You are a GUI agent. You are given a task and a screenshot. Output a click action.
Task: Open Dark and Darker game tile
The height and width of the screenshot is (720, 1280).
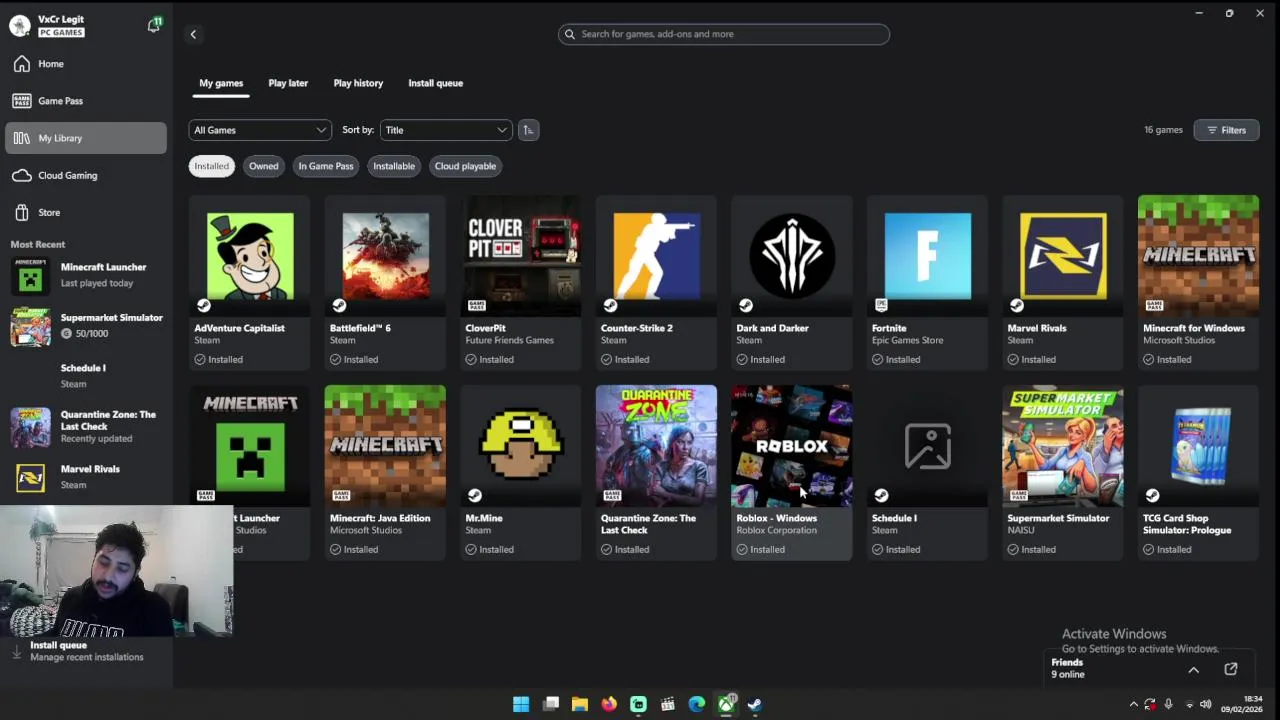click(x=792, y=282)
